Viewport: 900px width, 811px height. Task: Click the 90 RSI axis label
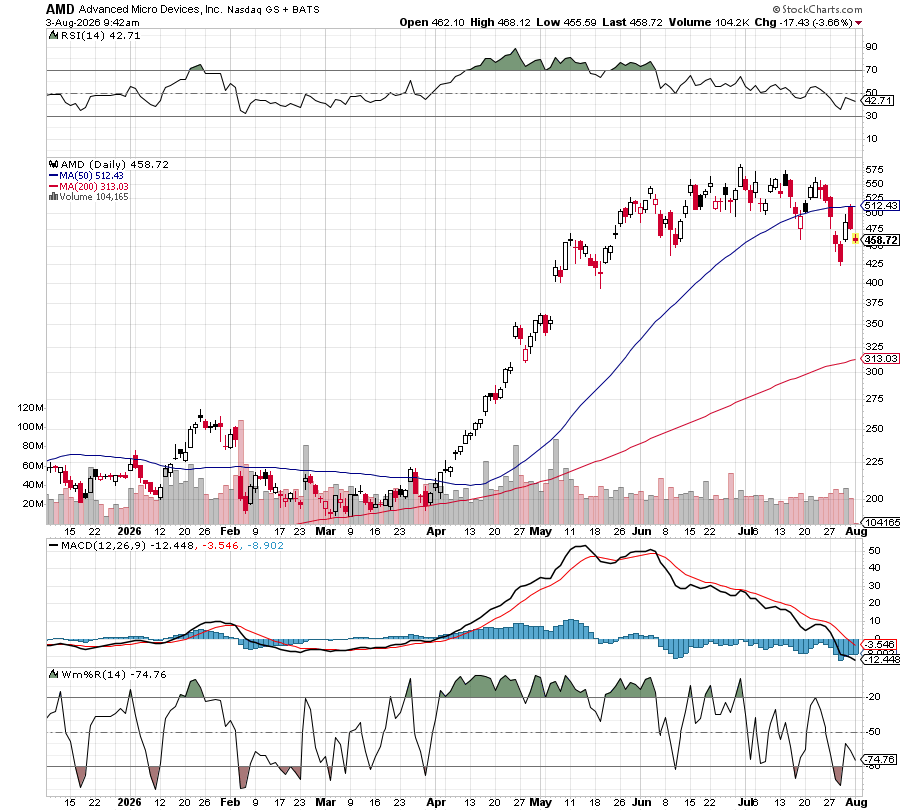click(871, 47)
